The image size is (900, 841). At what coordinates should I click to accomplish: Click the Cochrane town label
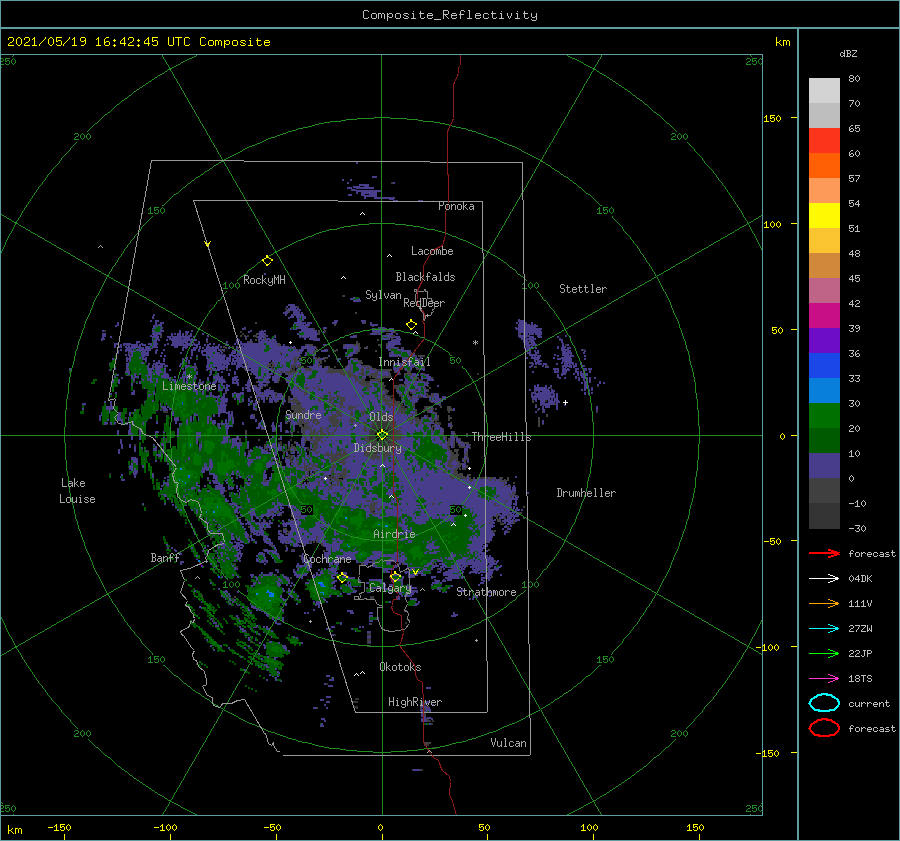327,559
